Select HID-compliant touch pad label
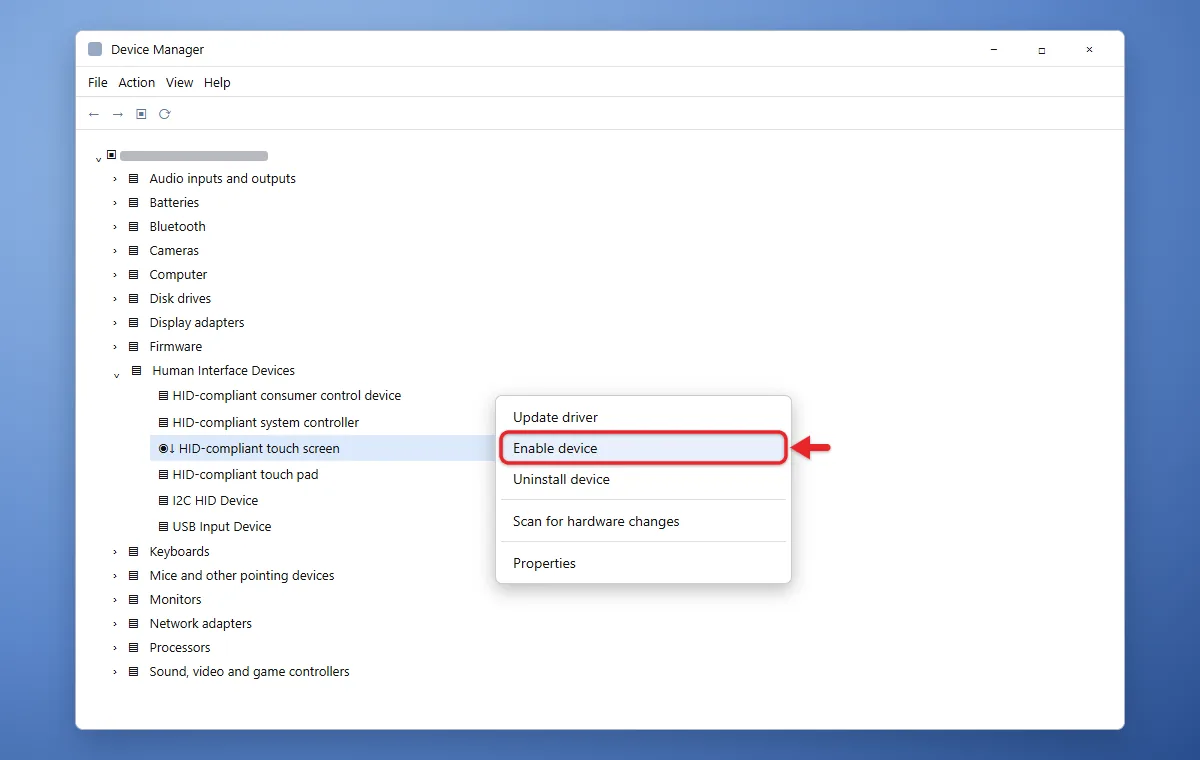 [x=246, y=475]
